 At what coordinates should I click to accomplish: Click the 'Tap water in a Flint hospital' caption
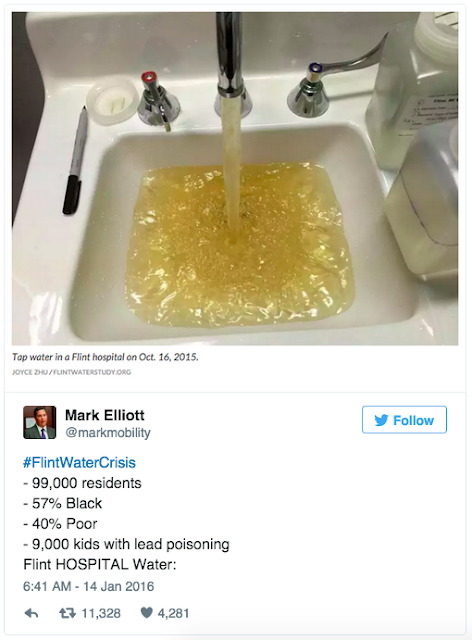pyautogui.click(x=105, y=357)
